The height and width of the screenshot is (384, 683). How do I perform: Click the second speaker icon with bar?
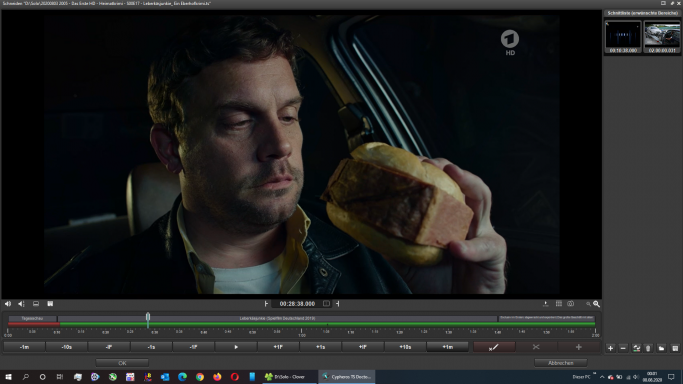point(21,304)
